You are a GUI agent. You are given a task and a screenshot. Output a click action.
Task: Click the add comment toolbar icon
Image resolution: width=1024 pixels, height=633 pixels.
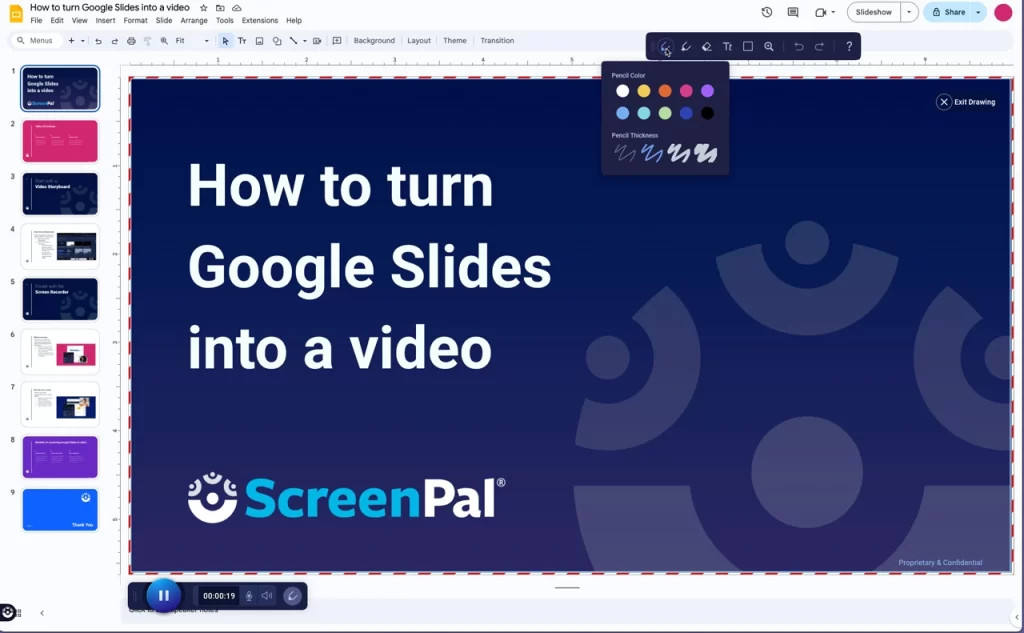coord(337,41)
